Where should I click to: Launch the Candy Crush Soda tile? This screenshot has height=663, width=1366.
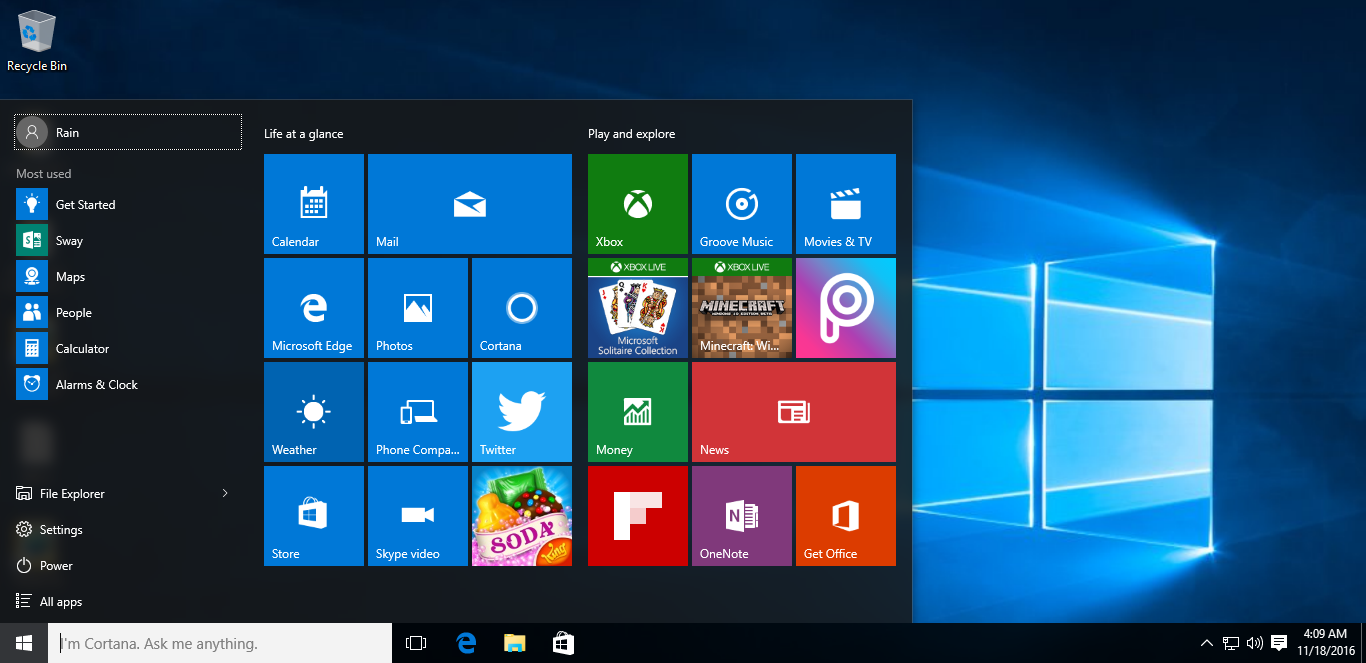click(x=522, y=516)
